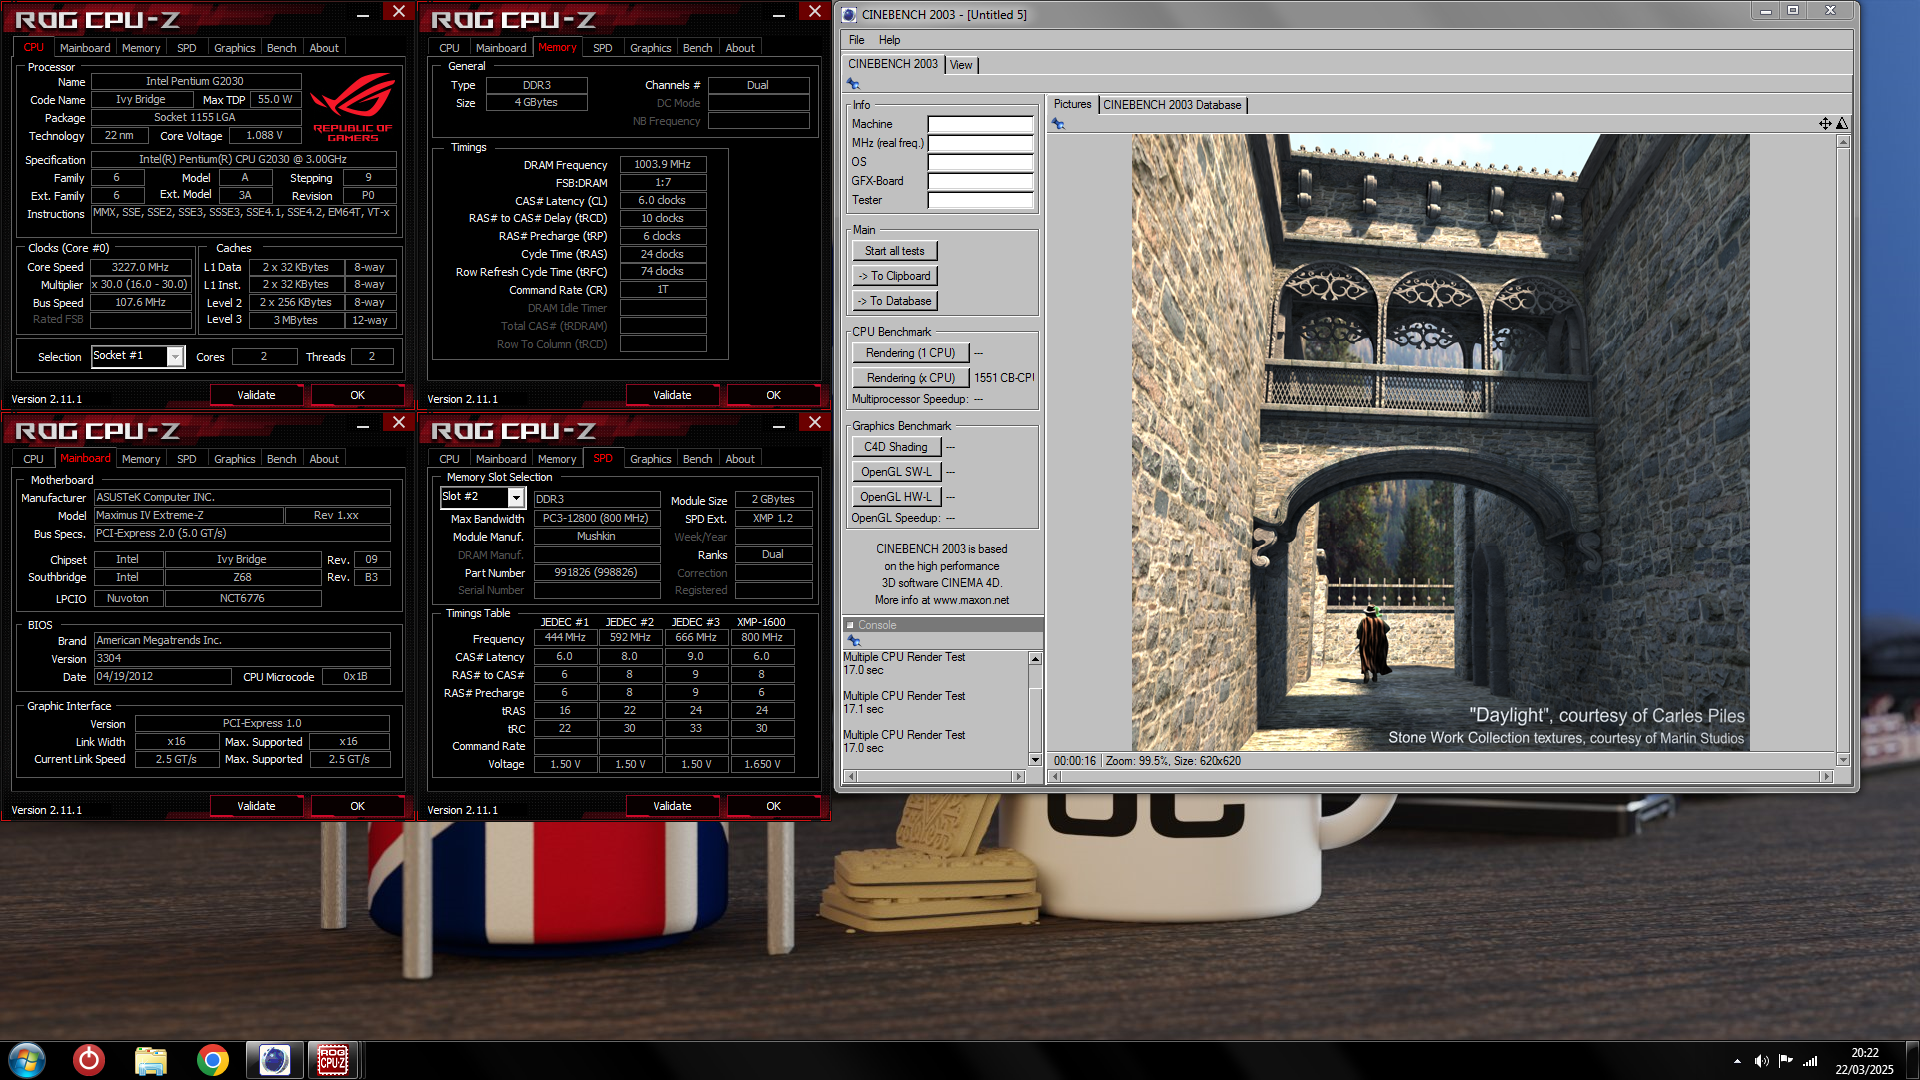
Task: Click the To Clipboard button
Action: [895, 276]
